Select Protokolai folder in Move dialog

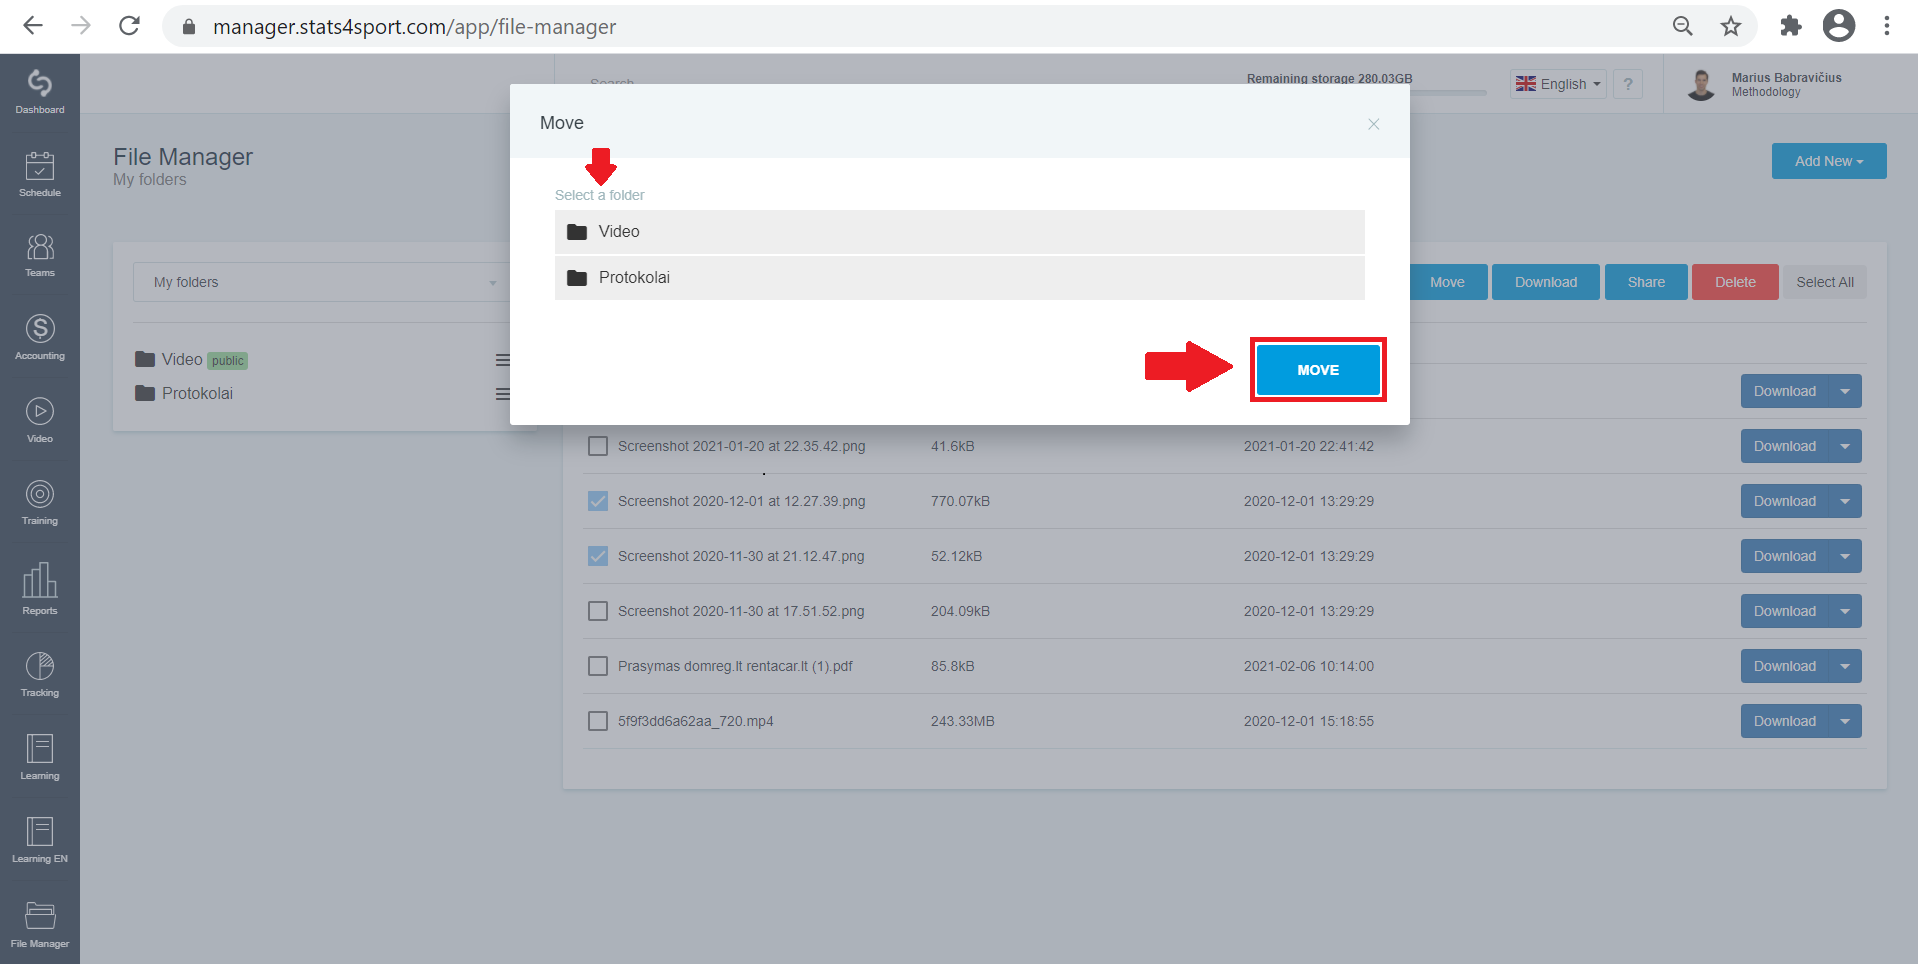(960, 278)
